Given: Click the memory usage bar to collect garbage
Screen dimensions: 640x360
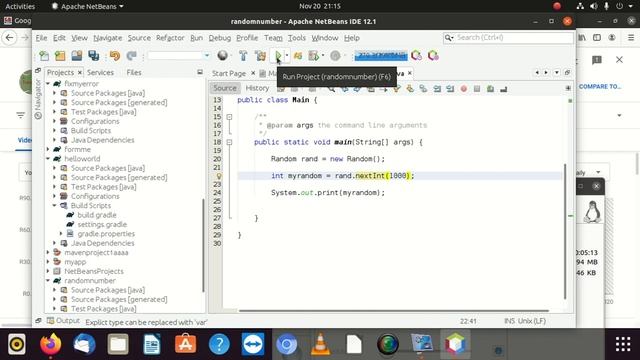Looking at the screenshot, I should click(x=381, y=56).
